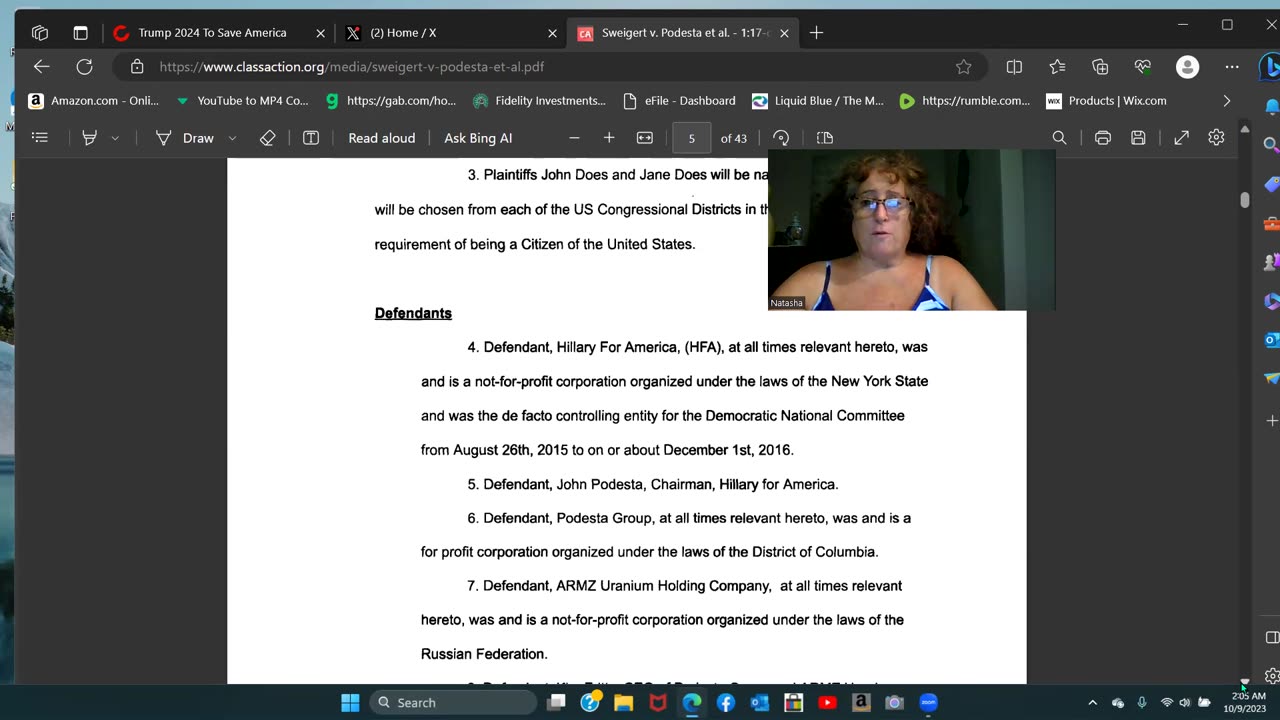Open the Edge profile avatar
The width and height of the screenshot is (1280, 720).
coord(1188,67)
